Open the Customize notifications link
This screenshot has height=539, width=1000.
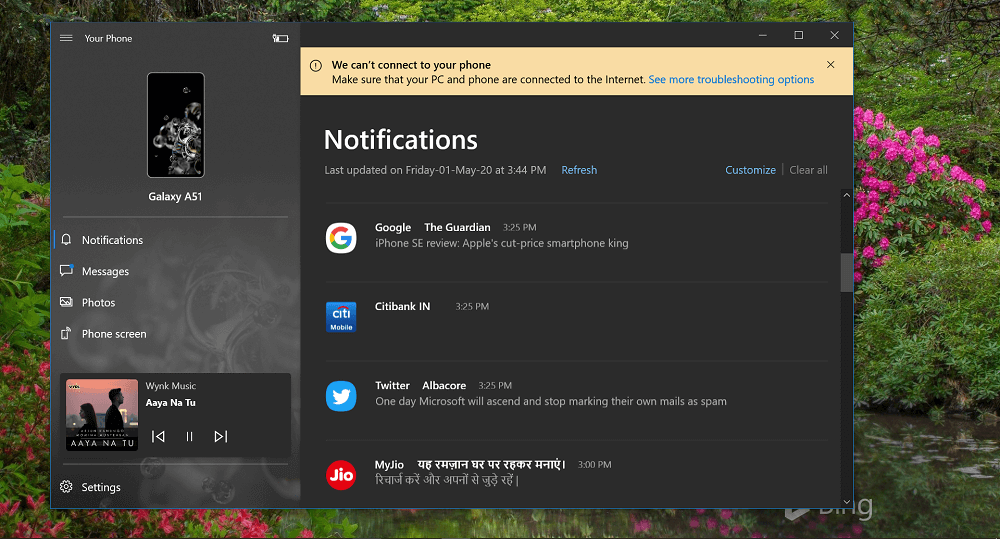click(750, 170)
